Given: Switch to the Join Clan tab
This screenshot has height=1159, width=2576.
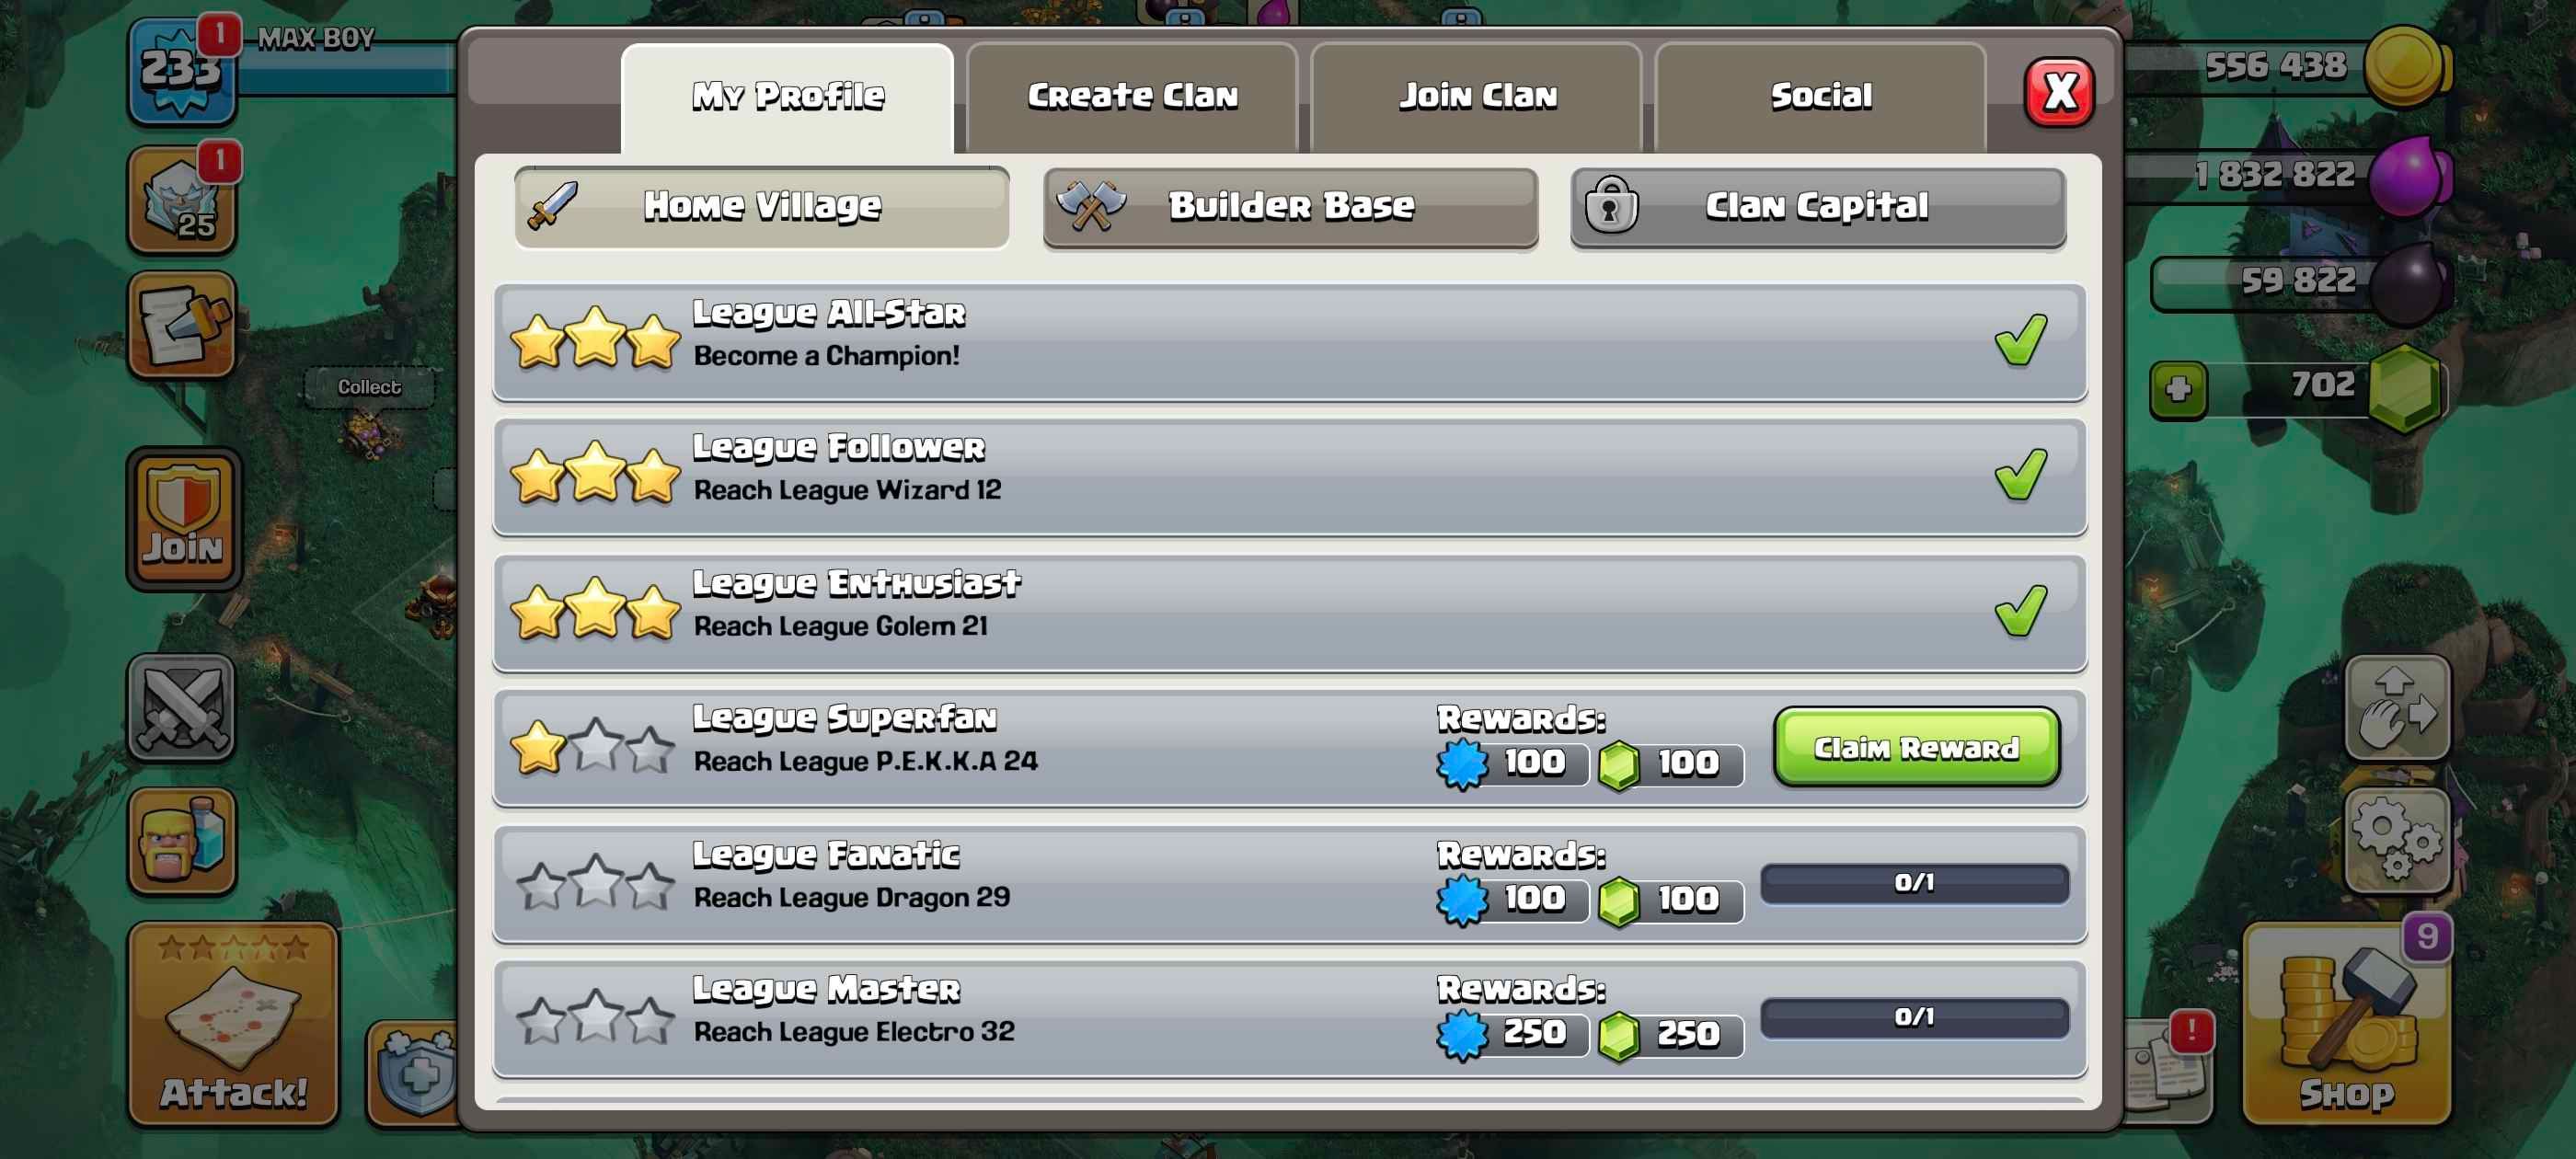Looking at the screenshot, I should 1477,96.
